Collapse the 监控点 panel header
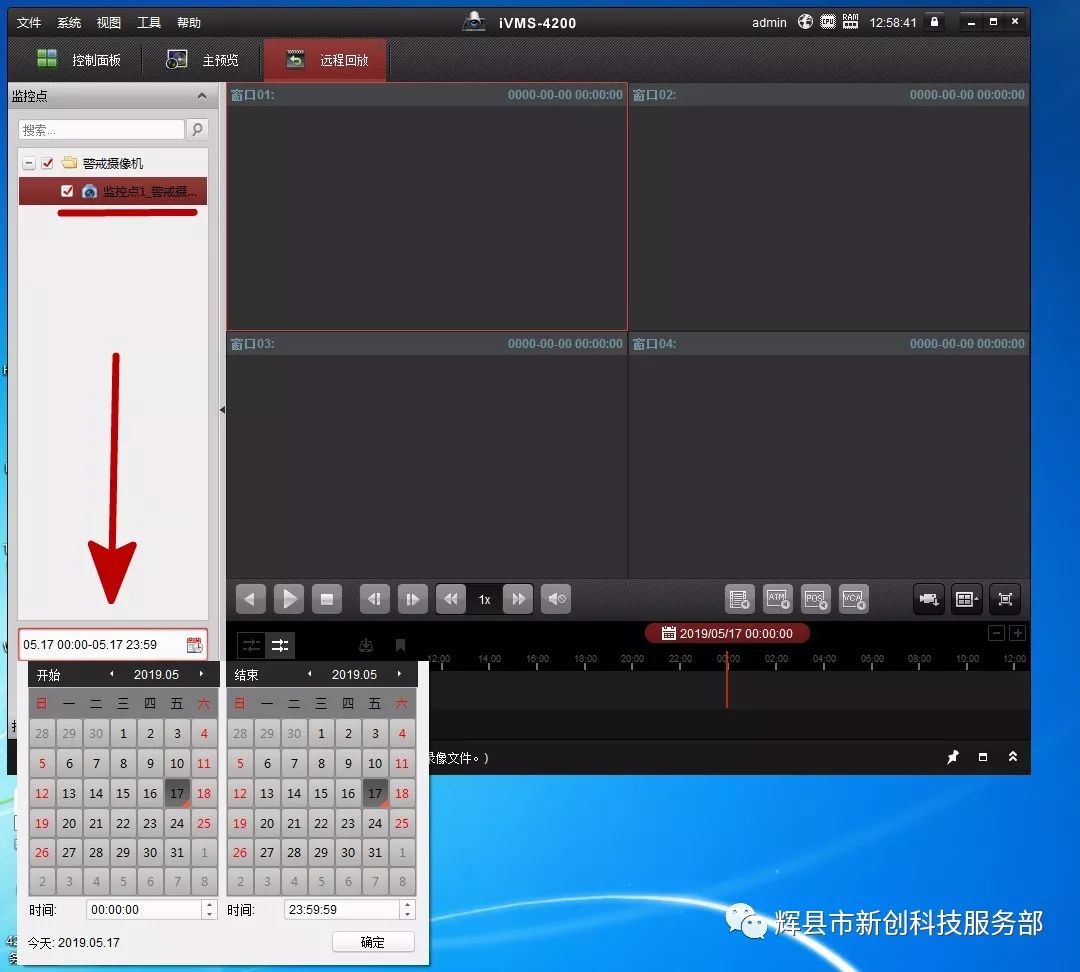The height and width of the screenshot is (972, 1080). (x=202, y=96)
